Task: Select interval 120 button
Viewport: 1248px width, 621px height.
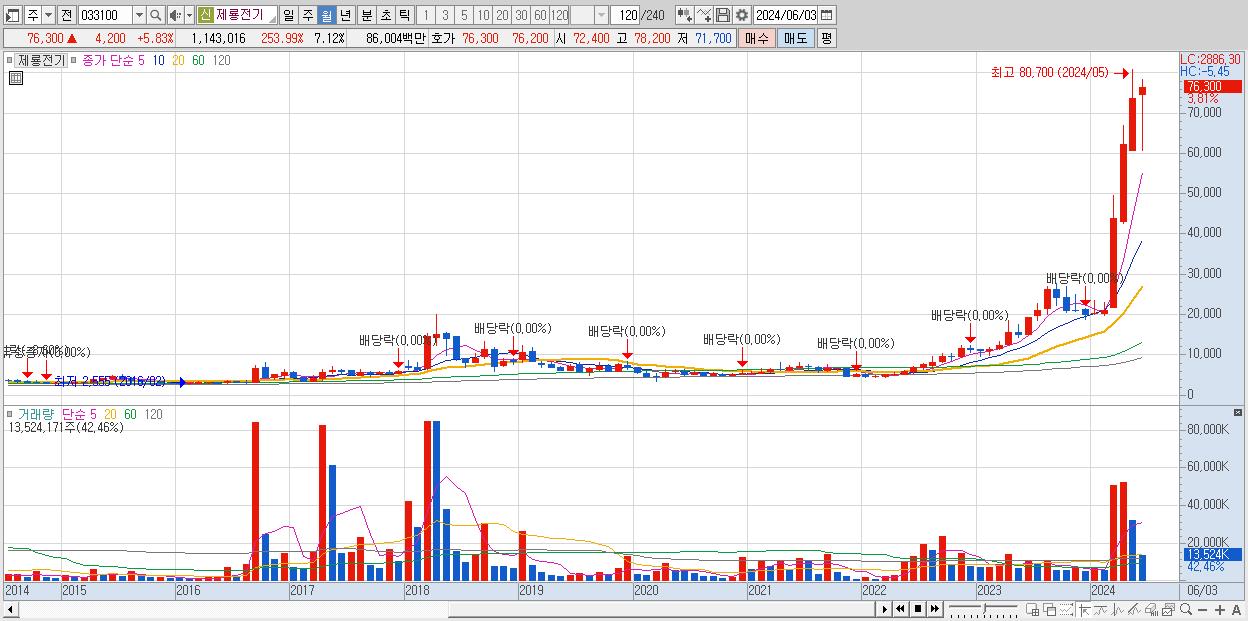Action: [559, 15]
